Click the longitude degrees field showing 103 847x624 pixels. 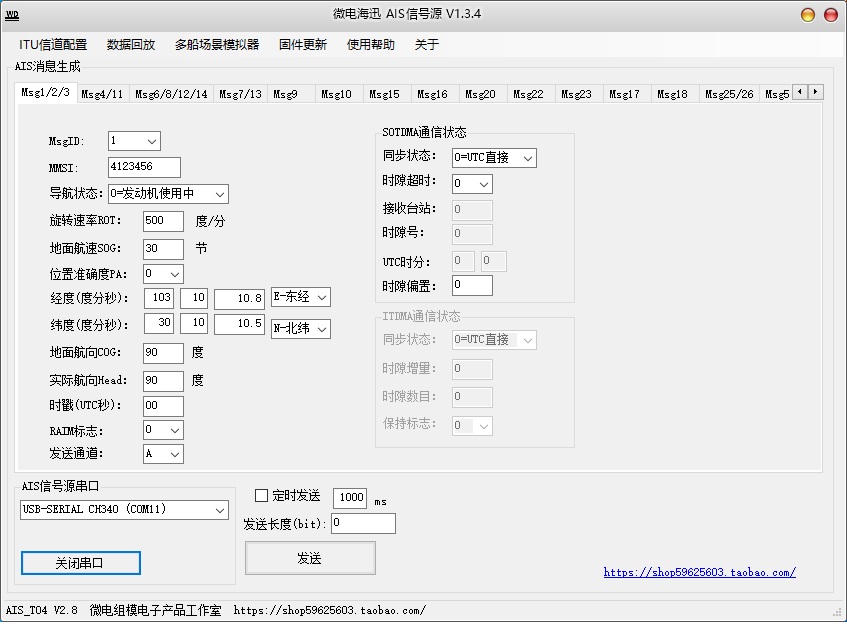(x=159, y=298)
